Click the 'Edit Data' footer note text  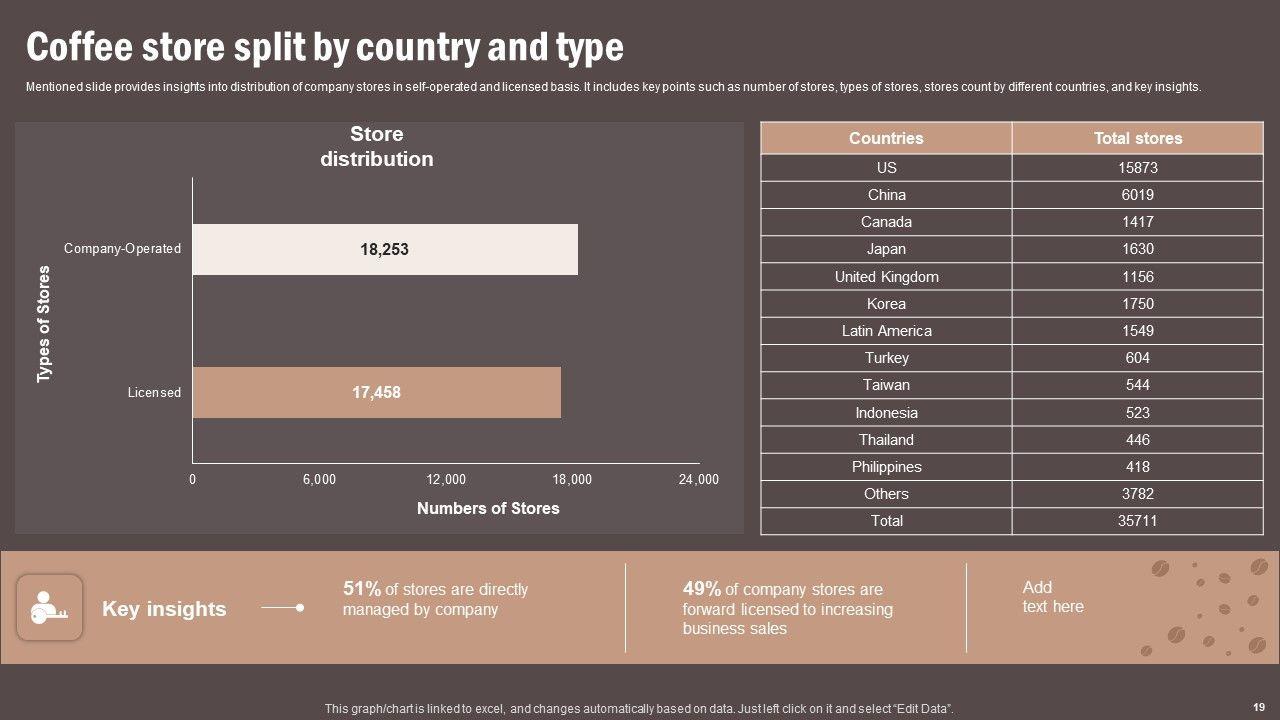tap(639, 709)
